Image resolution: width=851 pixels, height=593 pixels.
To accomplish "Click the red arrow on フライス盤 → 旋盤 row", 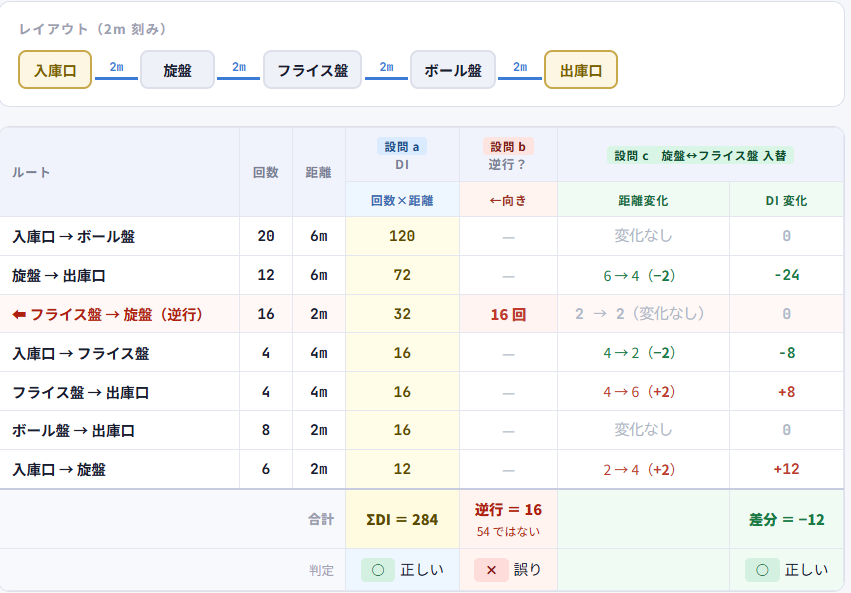I will (18, 314).
